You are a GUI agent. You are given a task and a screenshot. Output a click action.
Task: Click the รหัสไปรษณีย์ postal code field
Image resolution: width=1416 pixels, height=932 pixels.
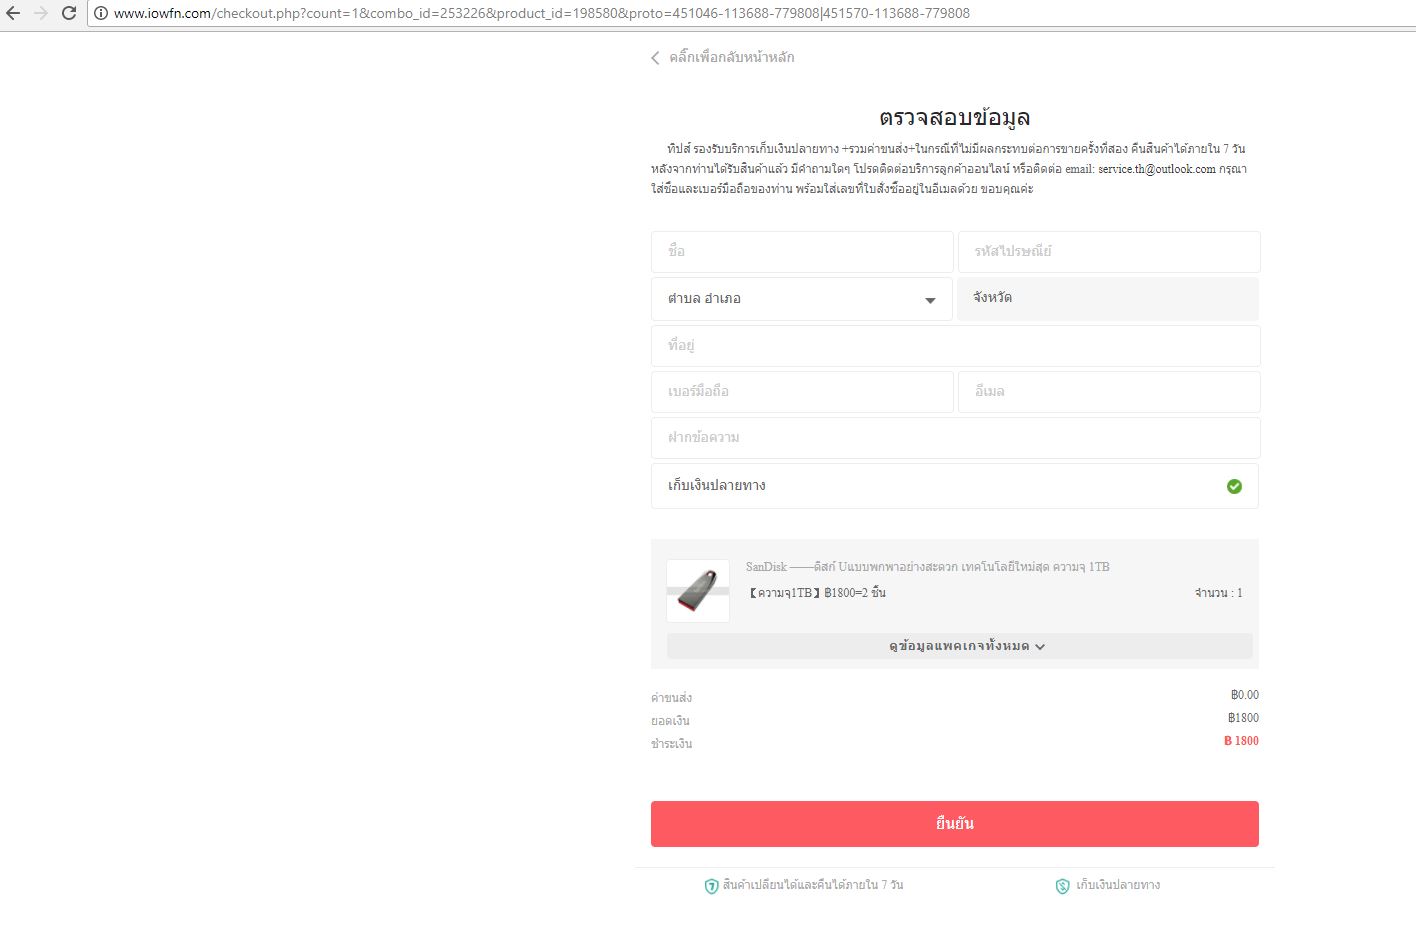coord(1108,252)
